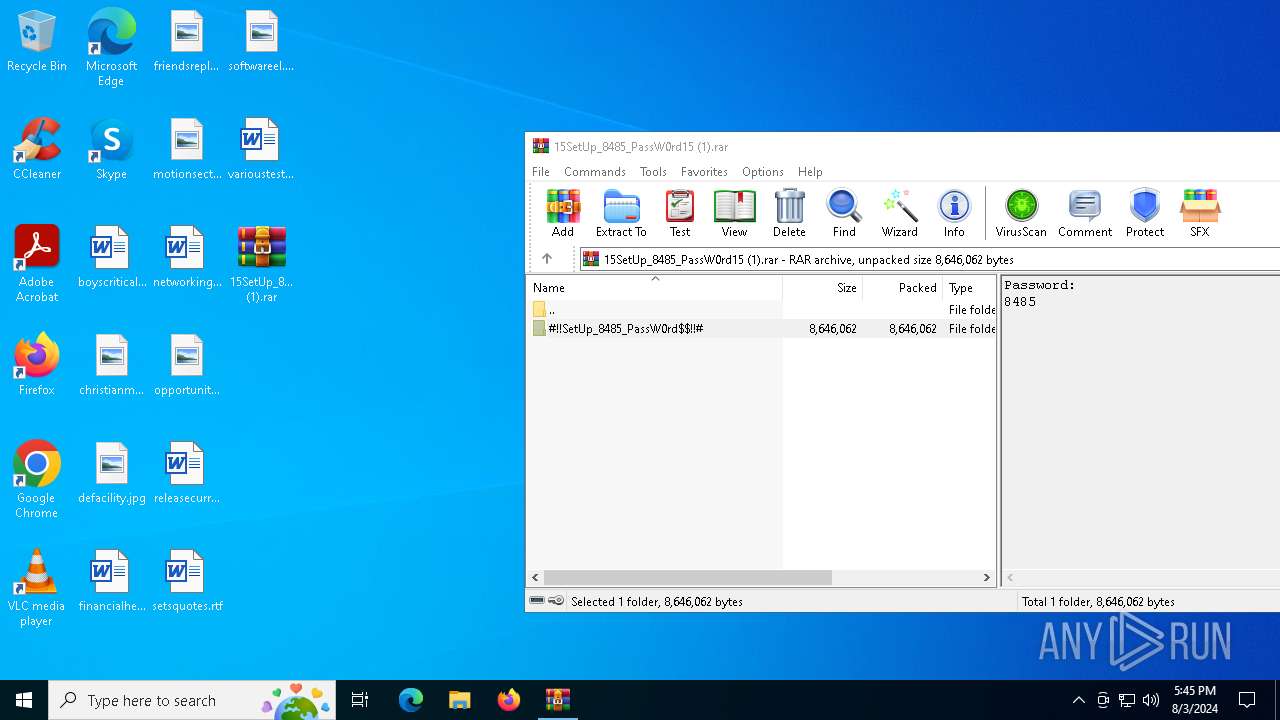
Task: Select the defacility.jpg desktop file
Action: [x=112, y=474]
